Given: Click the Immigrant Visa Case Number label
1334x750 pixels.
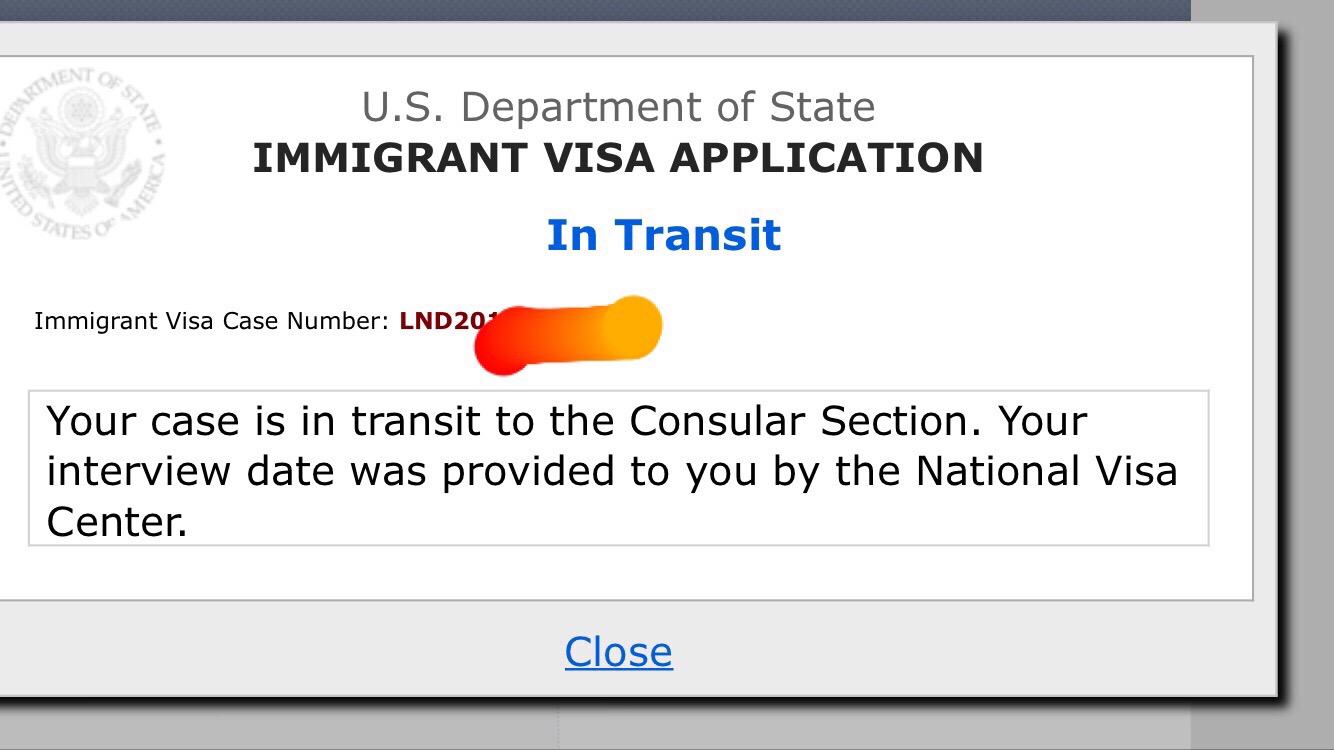Looking at the screenshot, I should click(211, 322).
